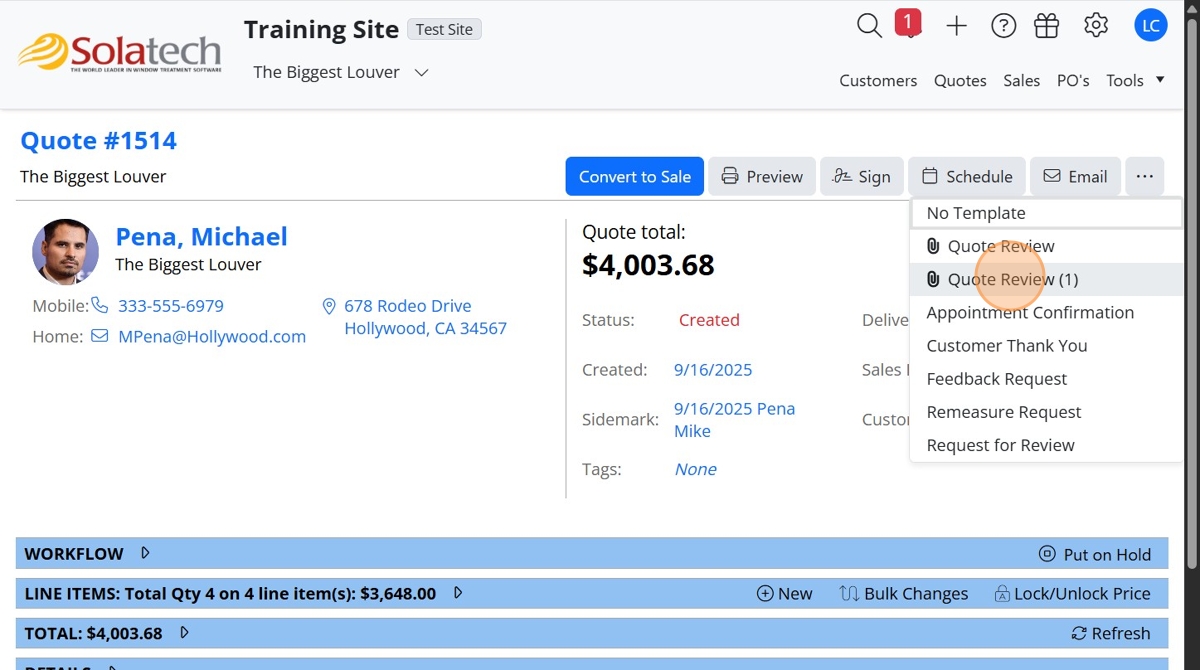1200x670 pixels.
Task: Click the Bulk Changes arrows icon
Action: click(849, 593)
